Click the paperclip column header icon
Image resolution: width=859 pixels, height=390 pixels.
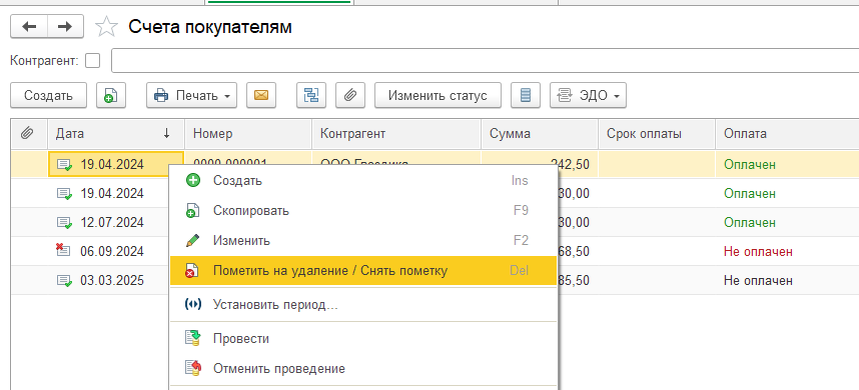[x=27, y=133]
